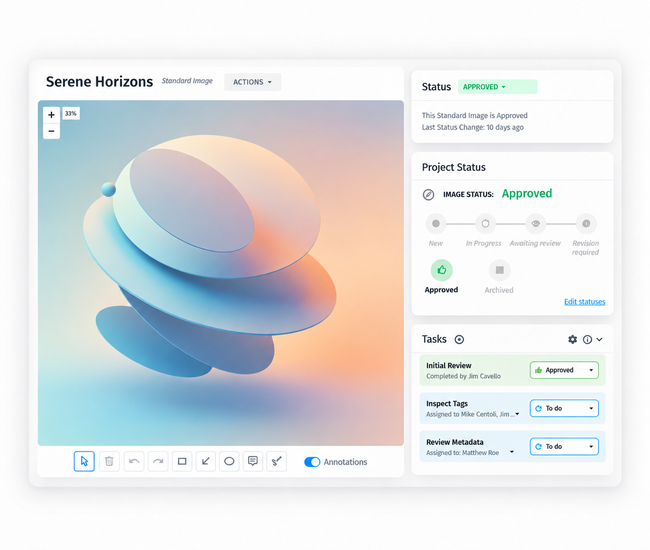Click the Initial Review task title
This screenshot has height=550, width=650.
(449, 366)
